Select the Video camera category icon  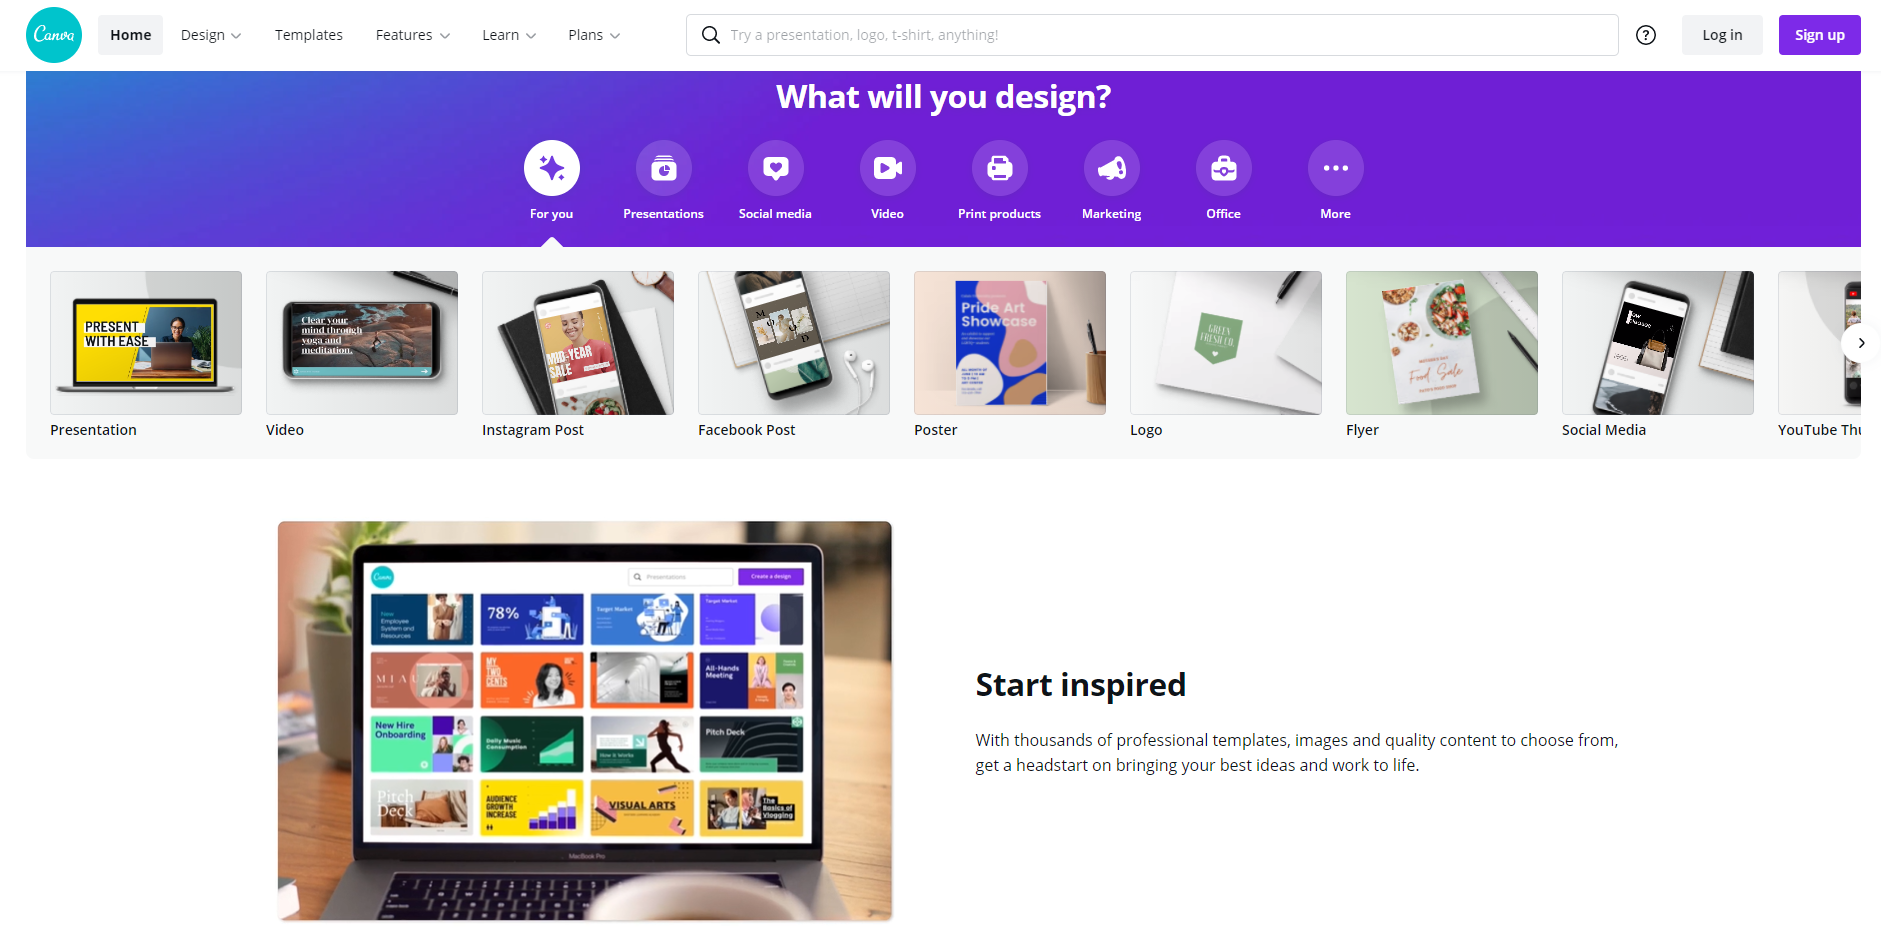coord(888,168)
